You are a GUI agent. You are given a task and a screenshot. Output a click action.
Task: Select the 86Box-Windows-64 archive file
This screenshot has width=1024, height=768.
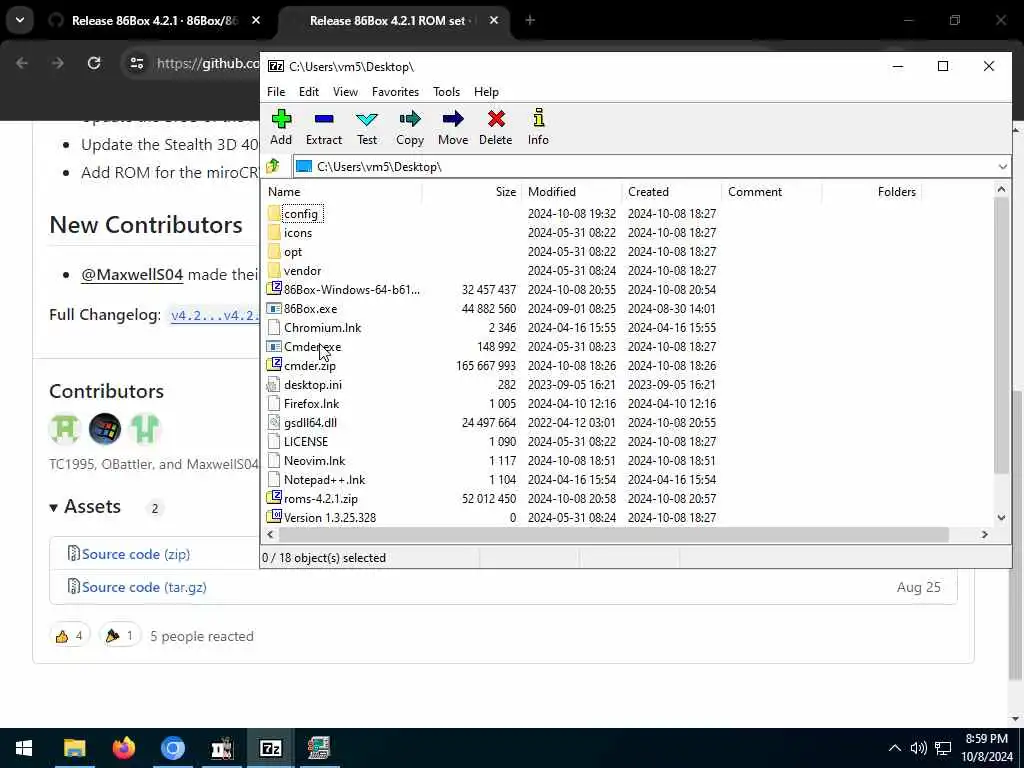[x=351, y=290]
